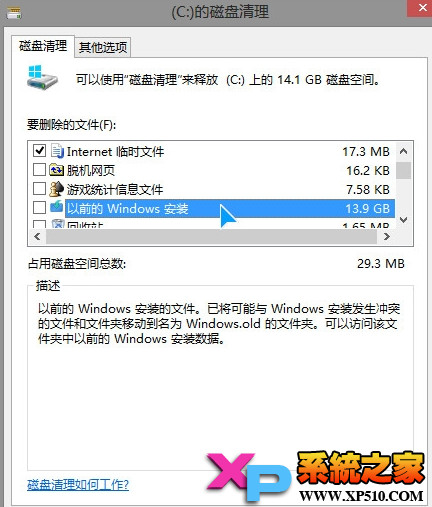The image size is (432, 507).
Task: Click the file list scroll up arrow
Action: pos(403,151)
